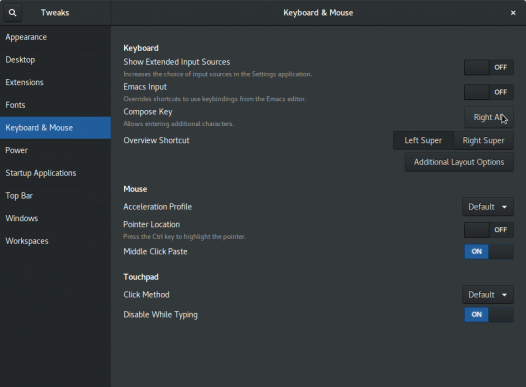This screenshot has width=526, height=387.
Task: Click the Mouse section heading
Action: (135, 189)
